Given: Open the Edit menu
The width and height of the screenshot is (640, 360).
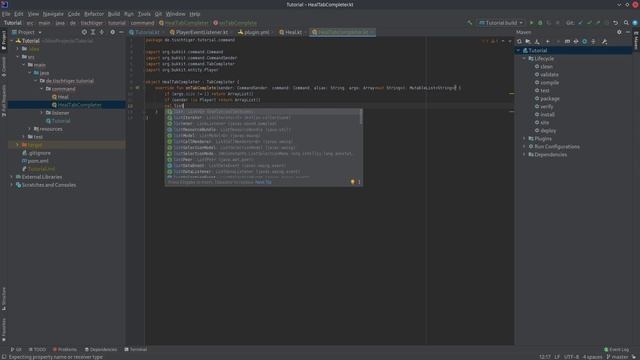Looking at the screenshot, I should [x=19, y=14].
